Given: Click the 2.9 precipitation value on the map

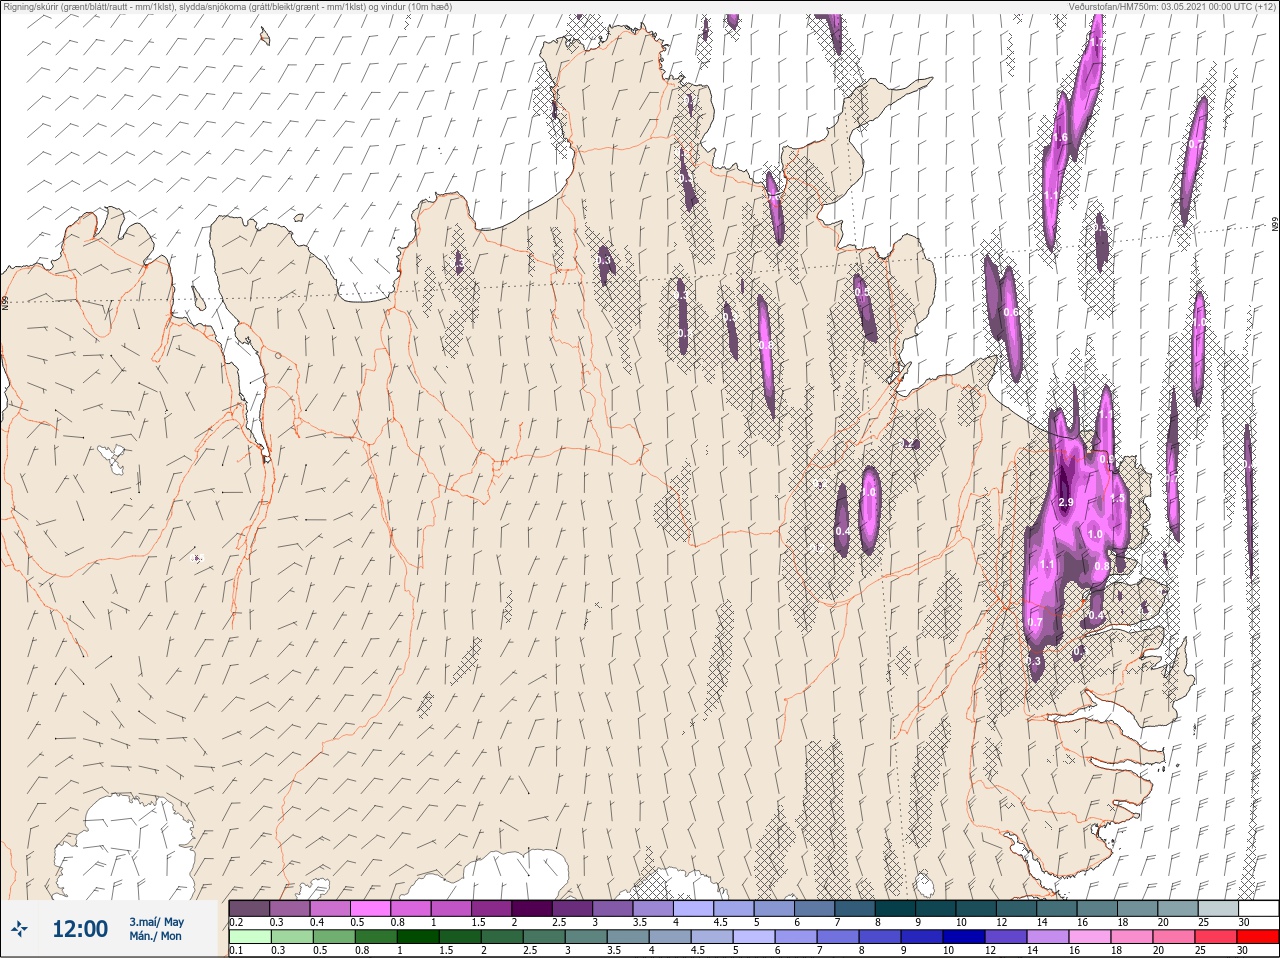Looking at the screenshot, I should [x=1065, y=502].
